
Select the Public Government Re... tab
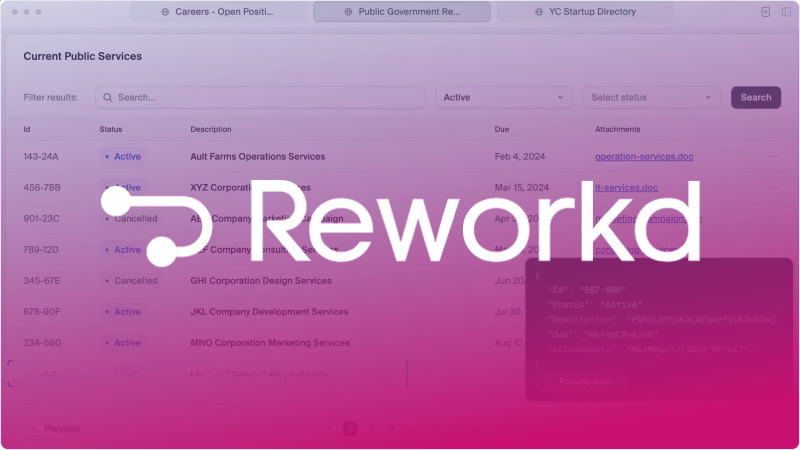402,12
